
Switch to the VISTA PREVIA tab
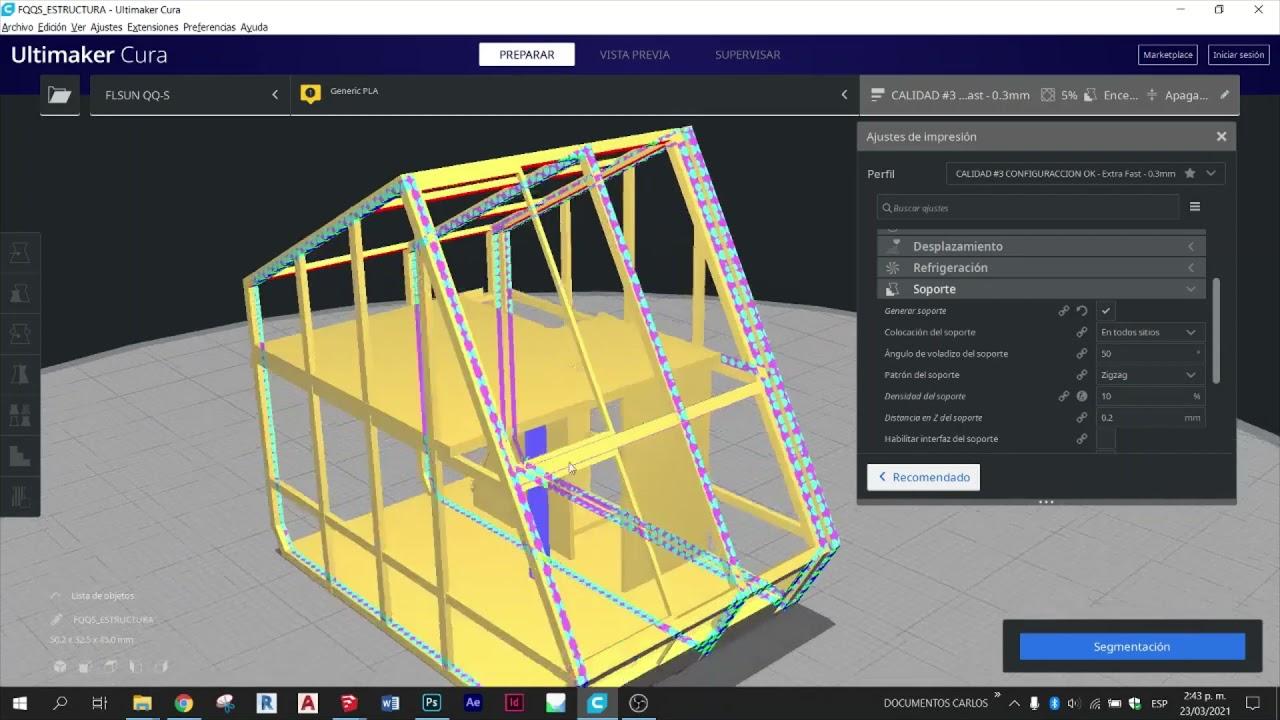(x=635, y=55)
